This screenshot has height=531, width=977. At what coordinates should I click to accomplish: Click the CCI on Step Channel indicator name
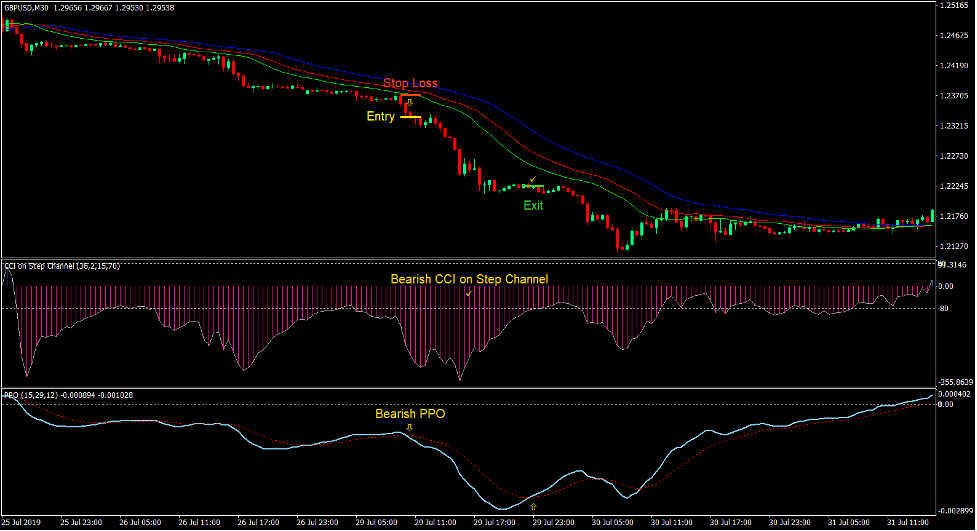click(60, 266)
